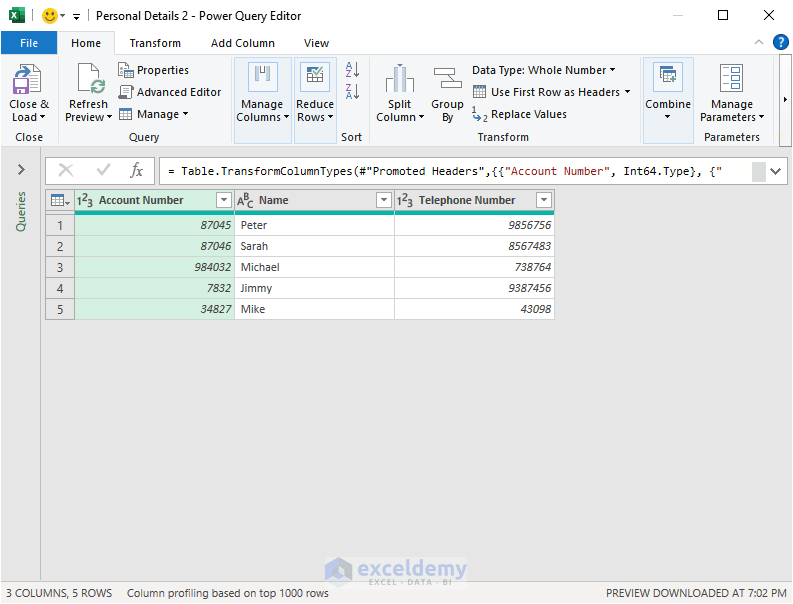Click the smiley feedback icon
This screenshot has width=793, height=604.
[50, 16]
